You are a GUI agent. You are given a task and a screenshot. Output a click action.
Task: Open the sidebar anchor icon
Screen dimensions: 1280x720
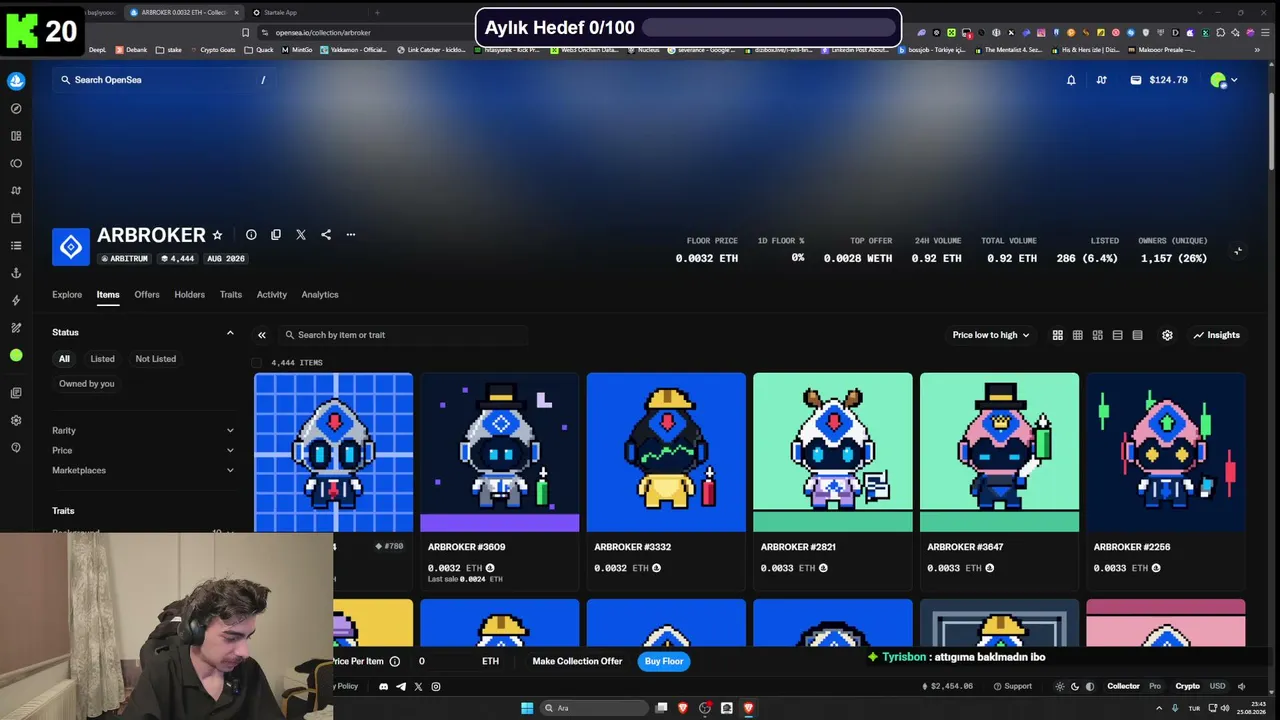coord(16,273)
